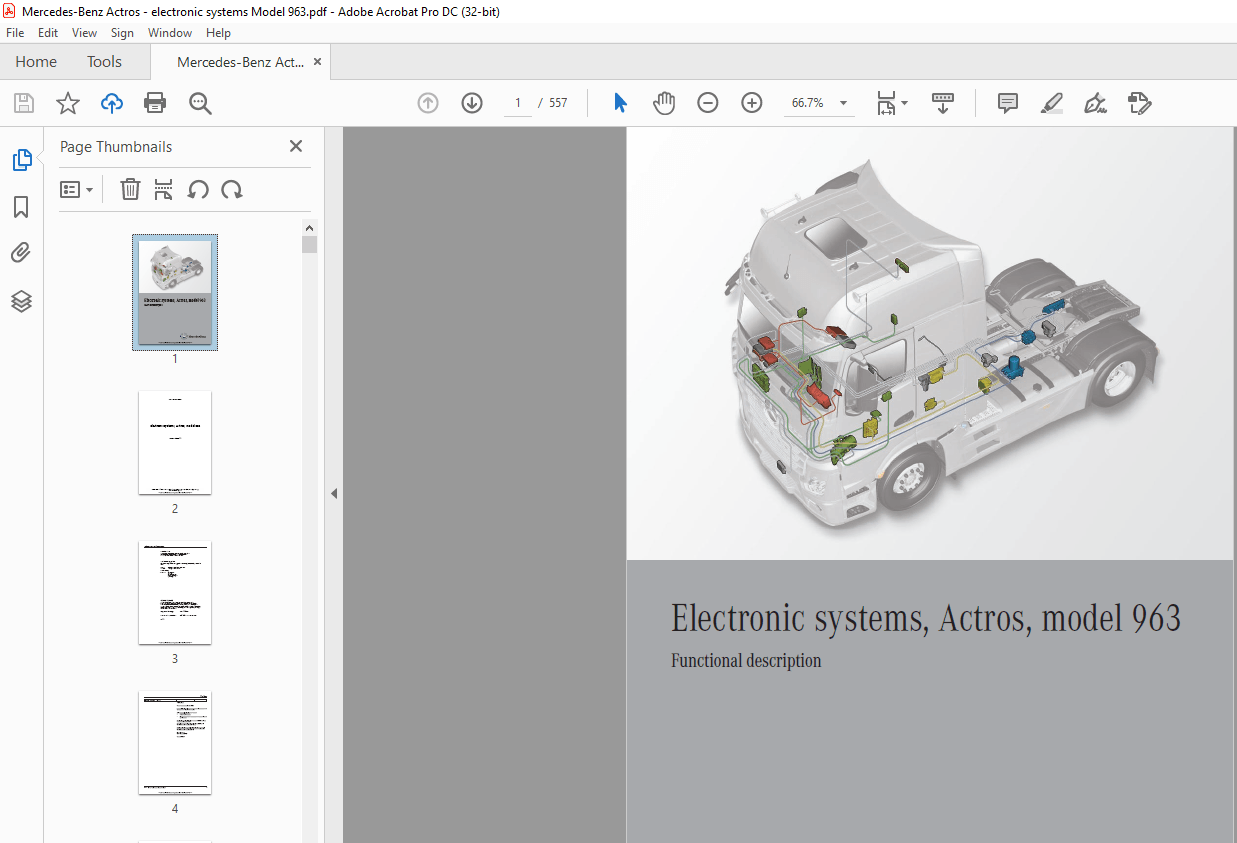Select the Add Comment tool
The height and width of the screenshot is (843, 1237).
pyautogui.click(x=1007, y=103)
